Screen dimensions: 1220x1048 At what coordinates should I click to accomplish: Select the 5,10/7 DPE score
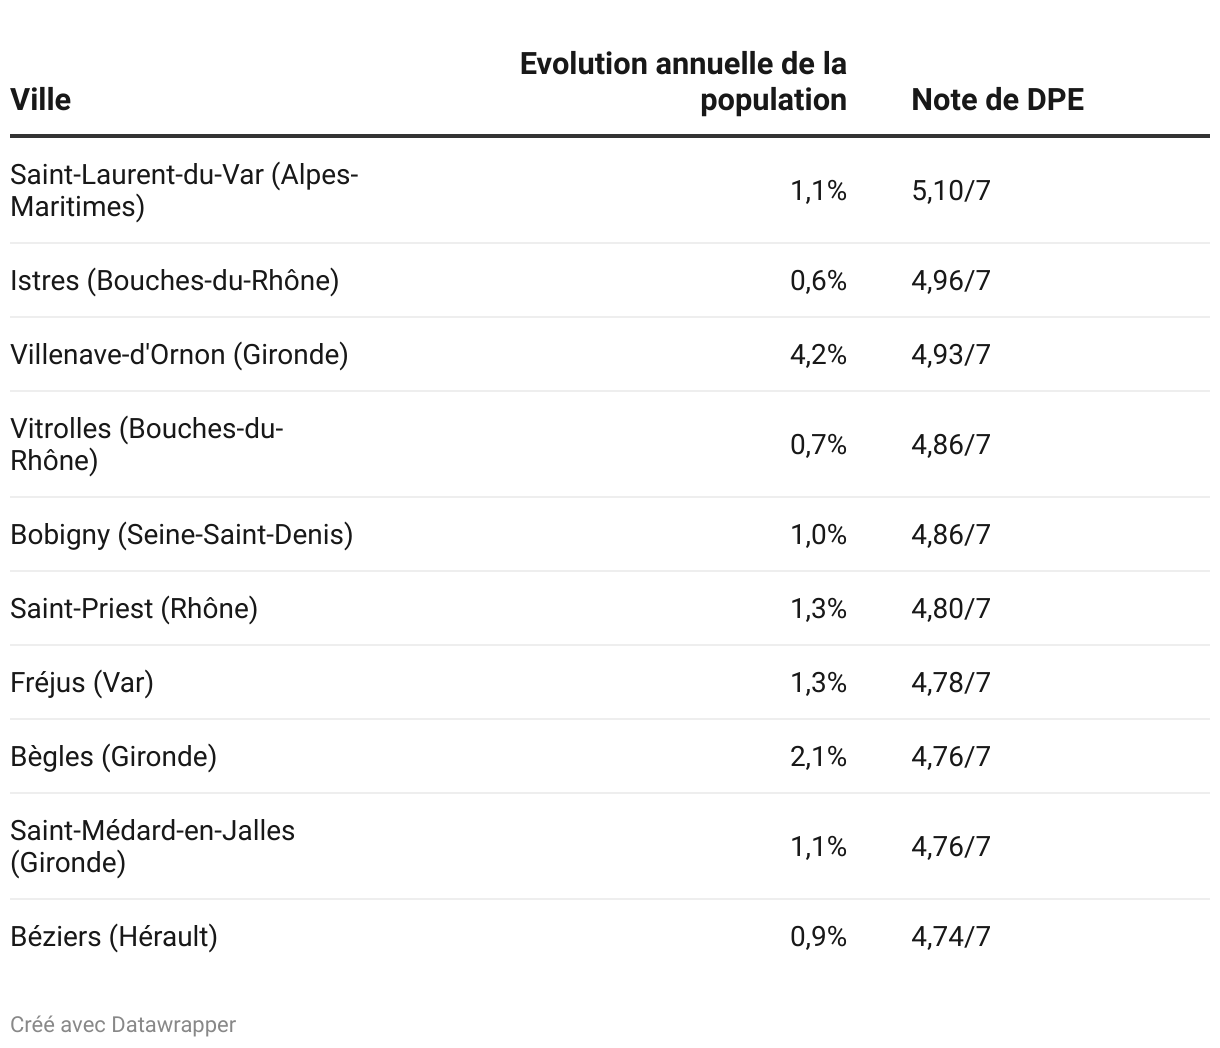click(950, 190)
